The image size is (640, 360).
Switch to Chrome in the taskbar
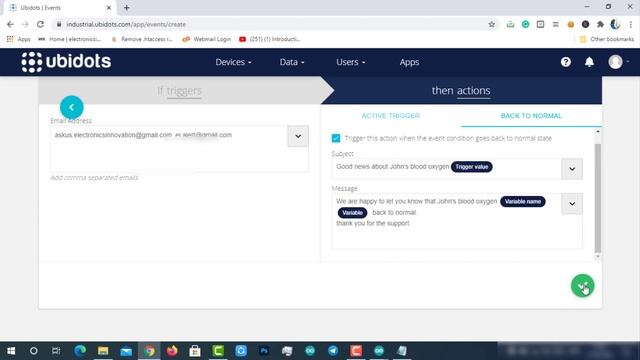point(149,351)
